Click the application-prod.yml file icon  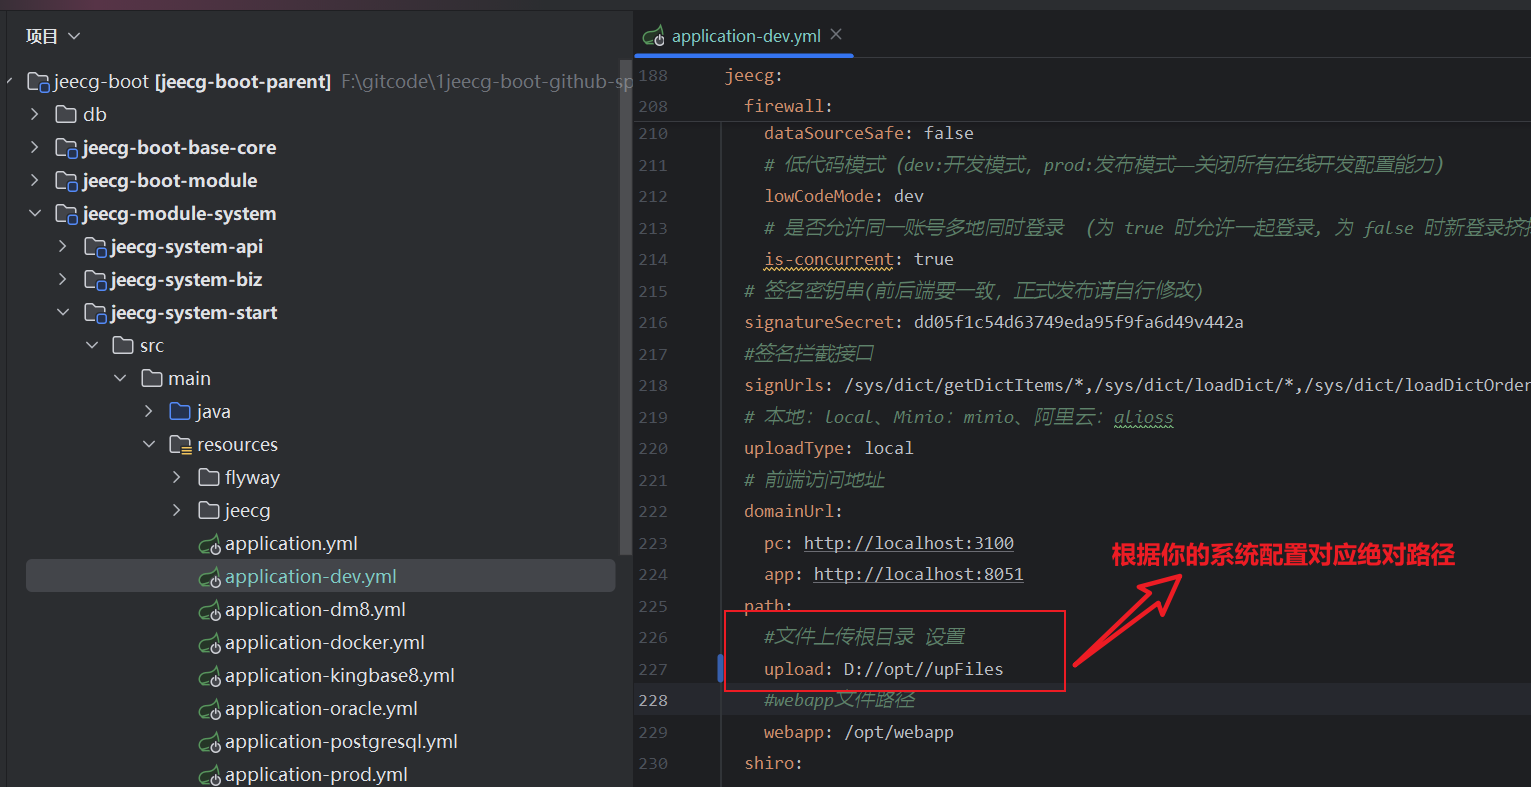click(x=209, y=775)
